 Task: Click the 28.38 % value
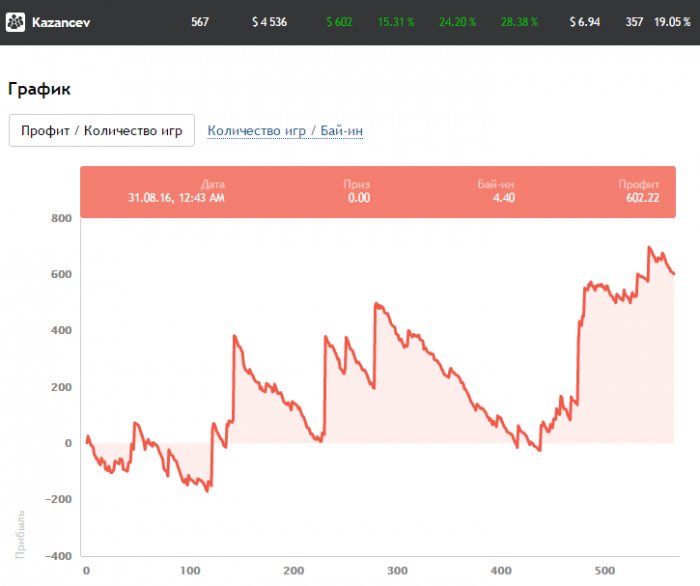coord(519,22)
